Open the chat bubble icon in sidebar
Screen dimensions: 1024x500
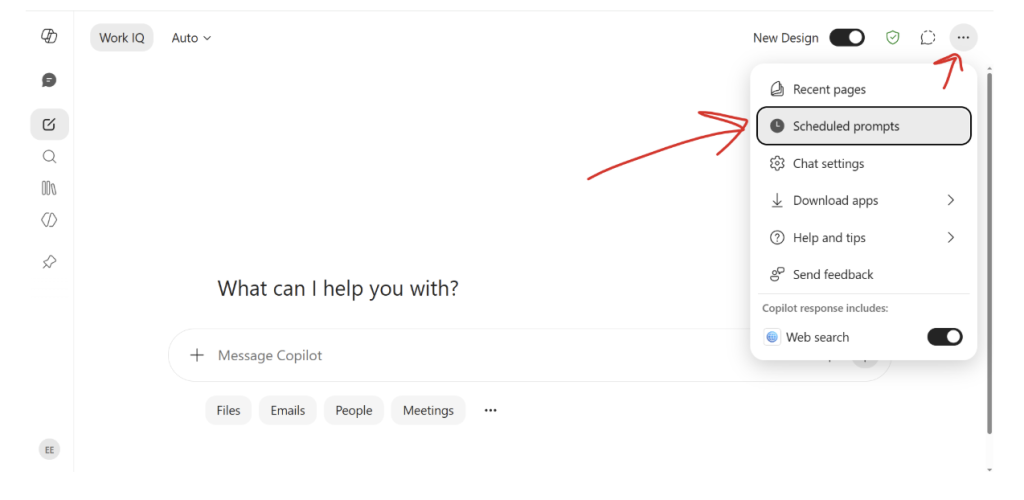[49, 80]
